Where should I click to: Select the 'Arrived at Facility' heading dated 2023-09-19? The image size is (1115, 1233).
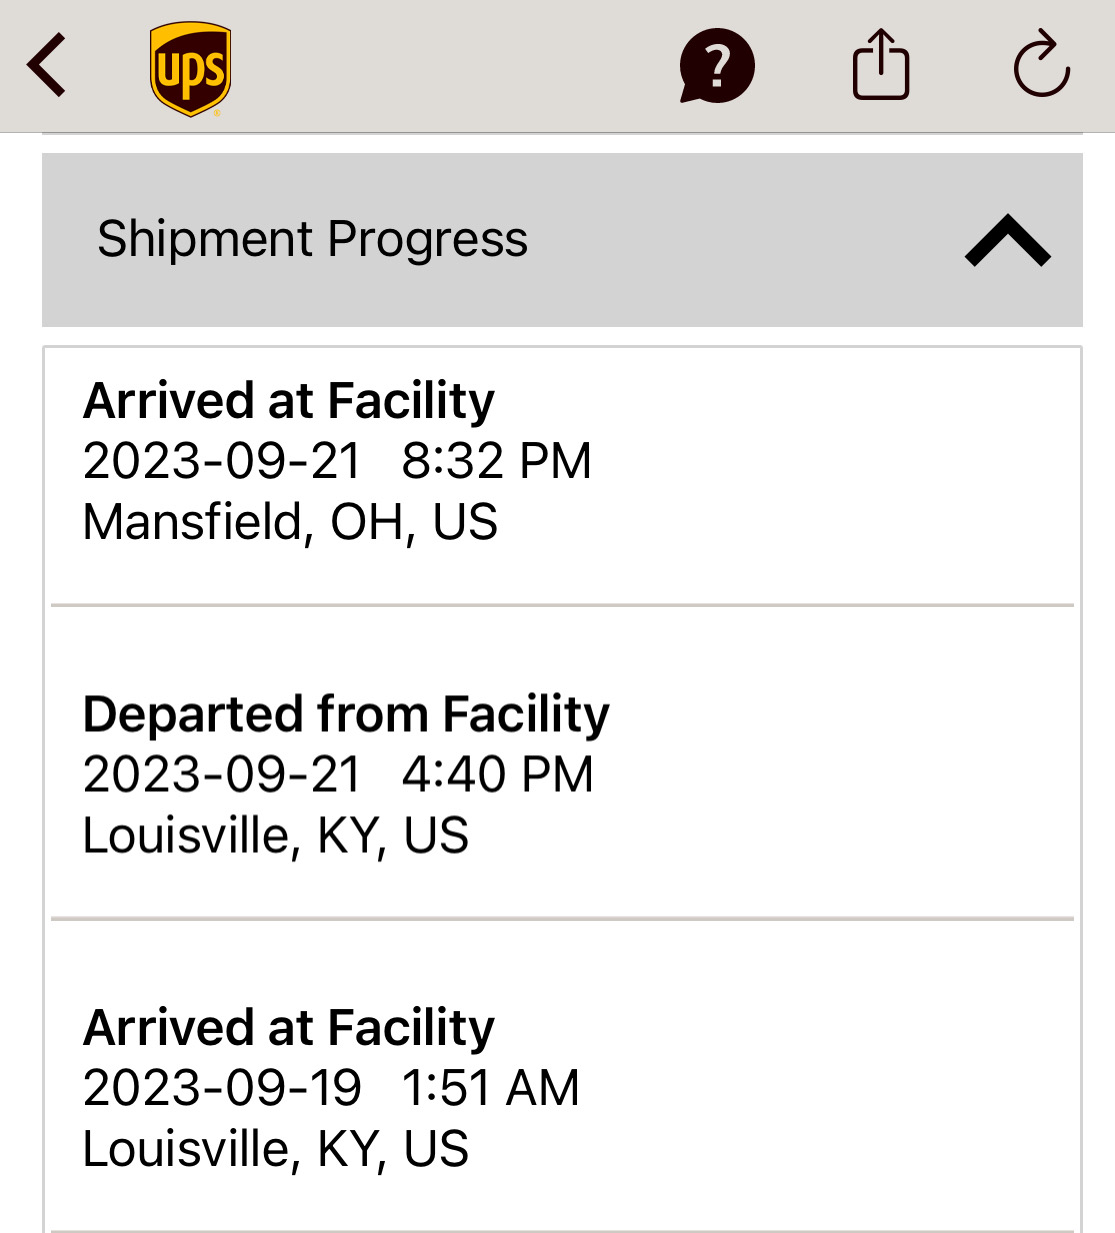[x=289, y=1028]
